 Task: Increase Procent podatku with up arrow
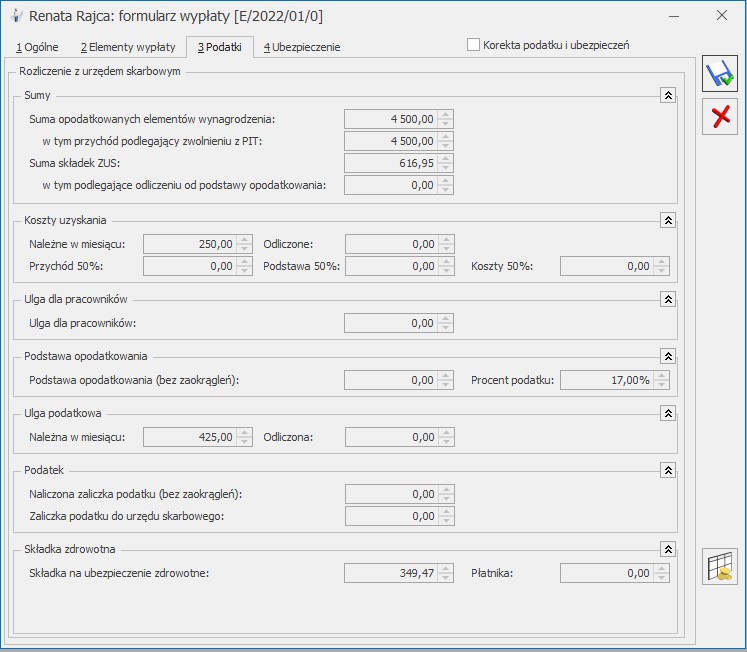(x=661, y=376)
